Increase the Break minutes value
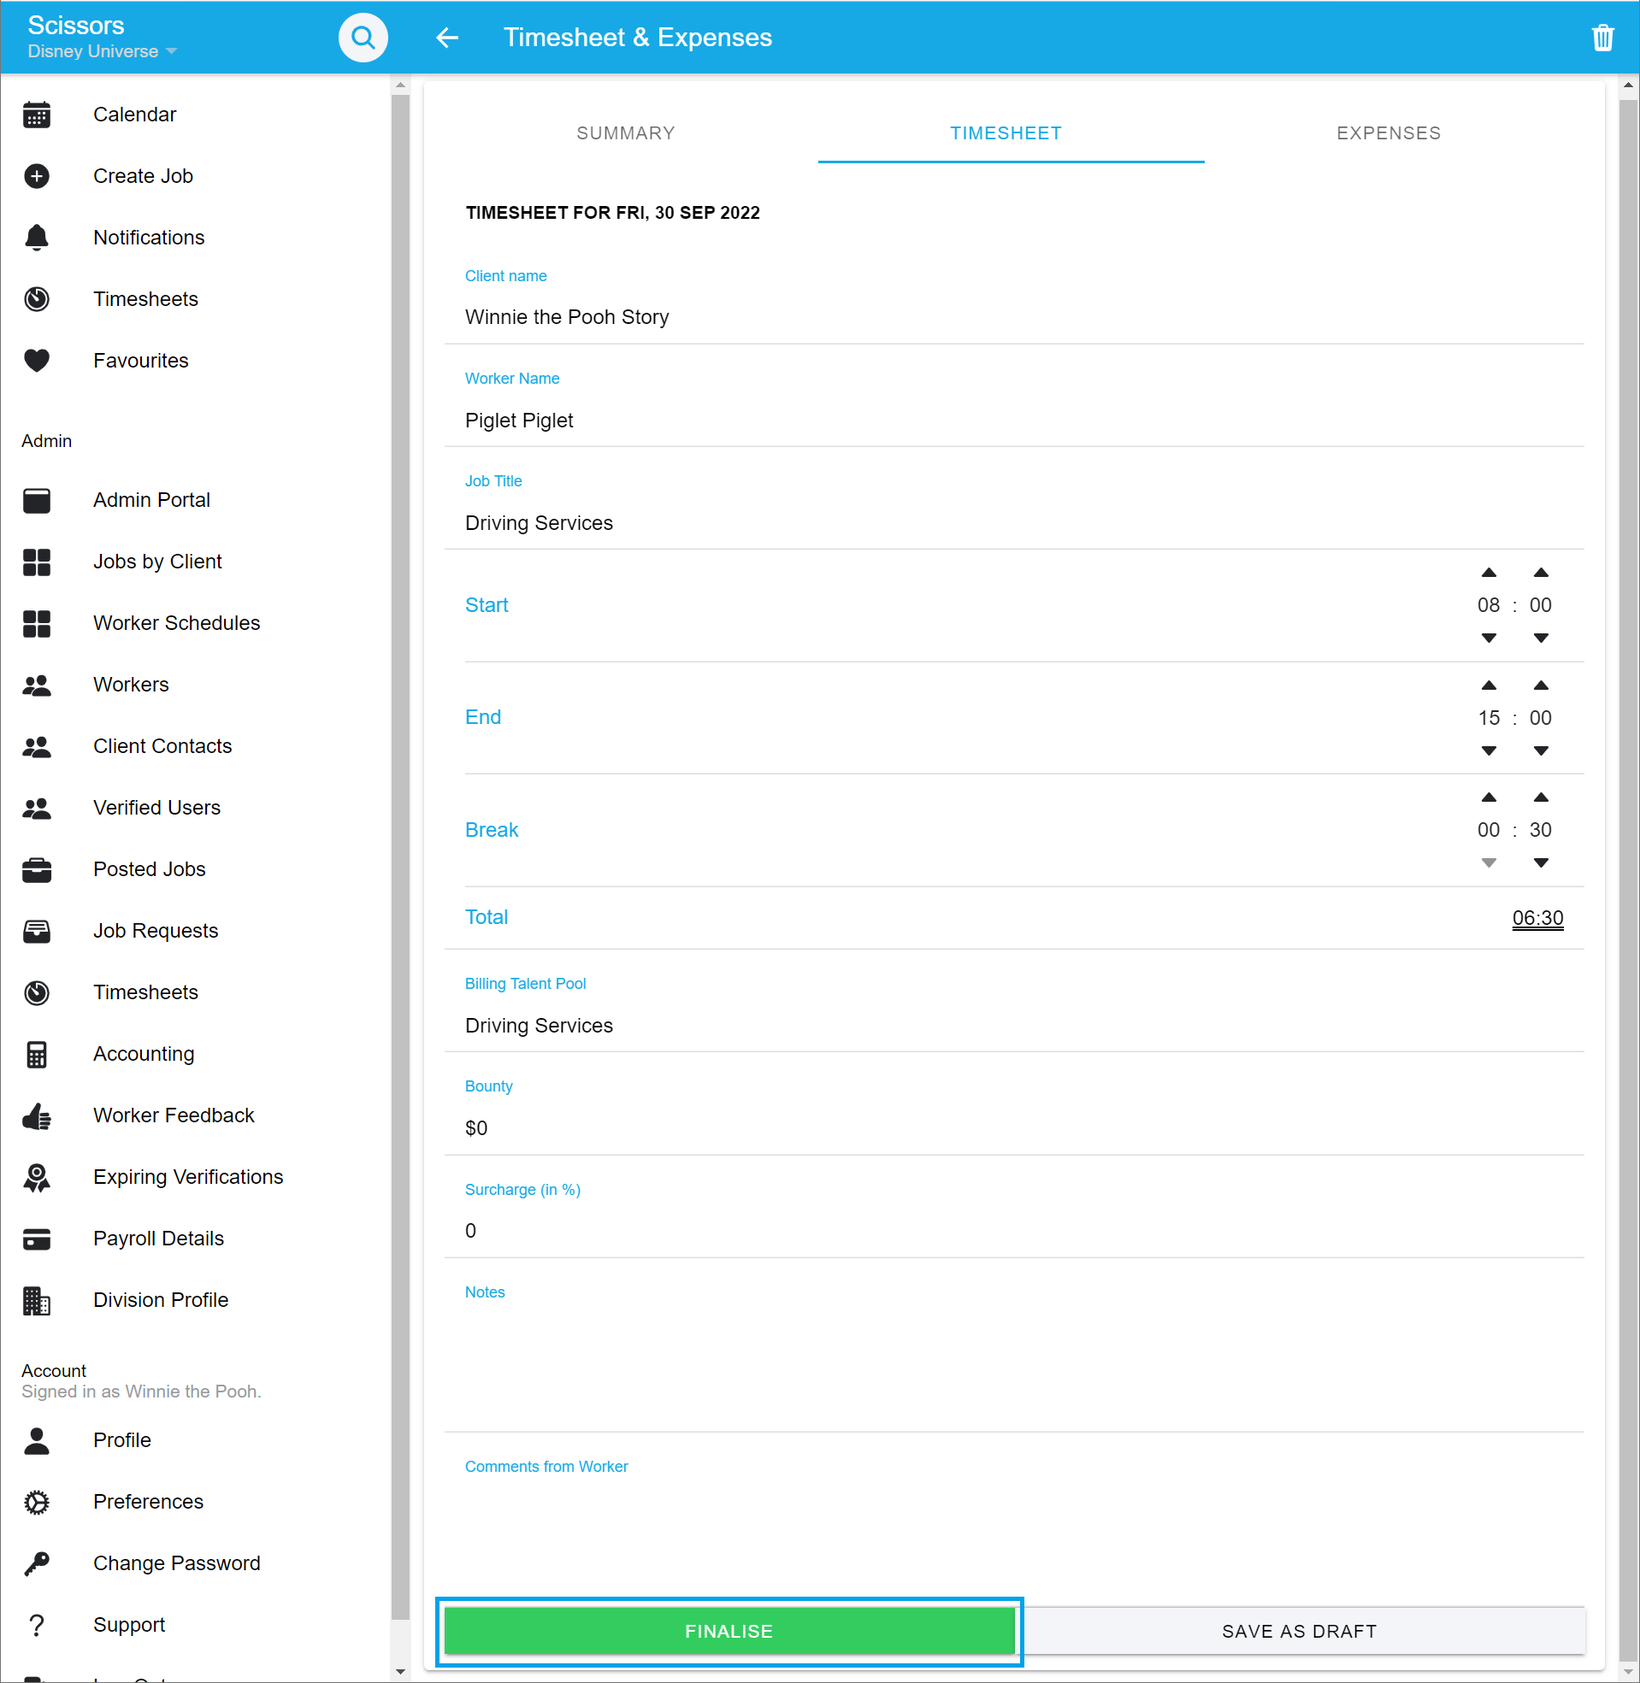Viewport: 1640px width, 1683px height. [1540, 798]
